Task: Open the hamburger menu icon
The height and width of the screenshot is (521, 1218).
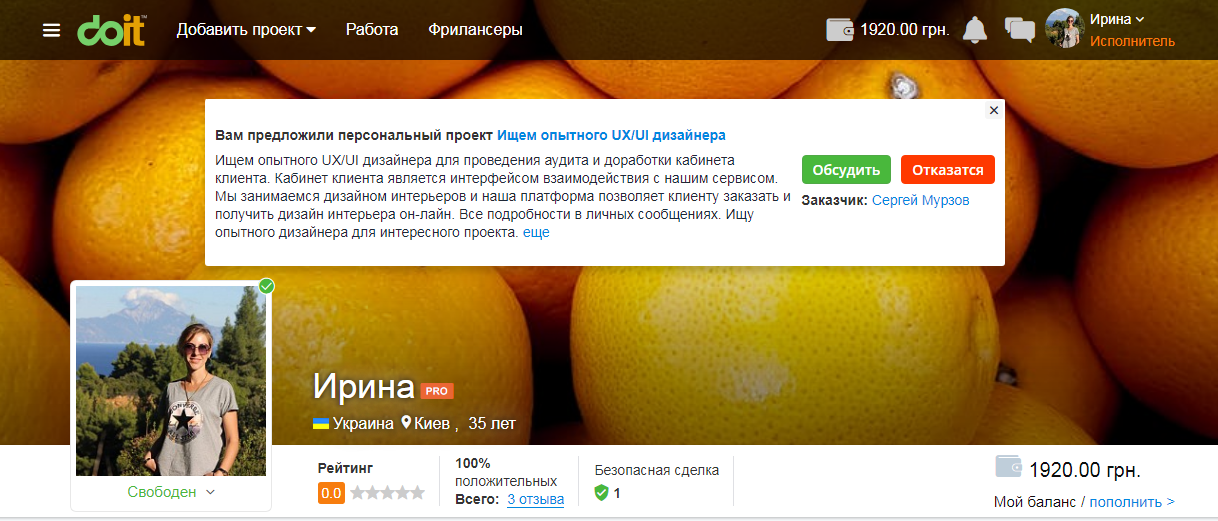Action: [x=52, y=30]
